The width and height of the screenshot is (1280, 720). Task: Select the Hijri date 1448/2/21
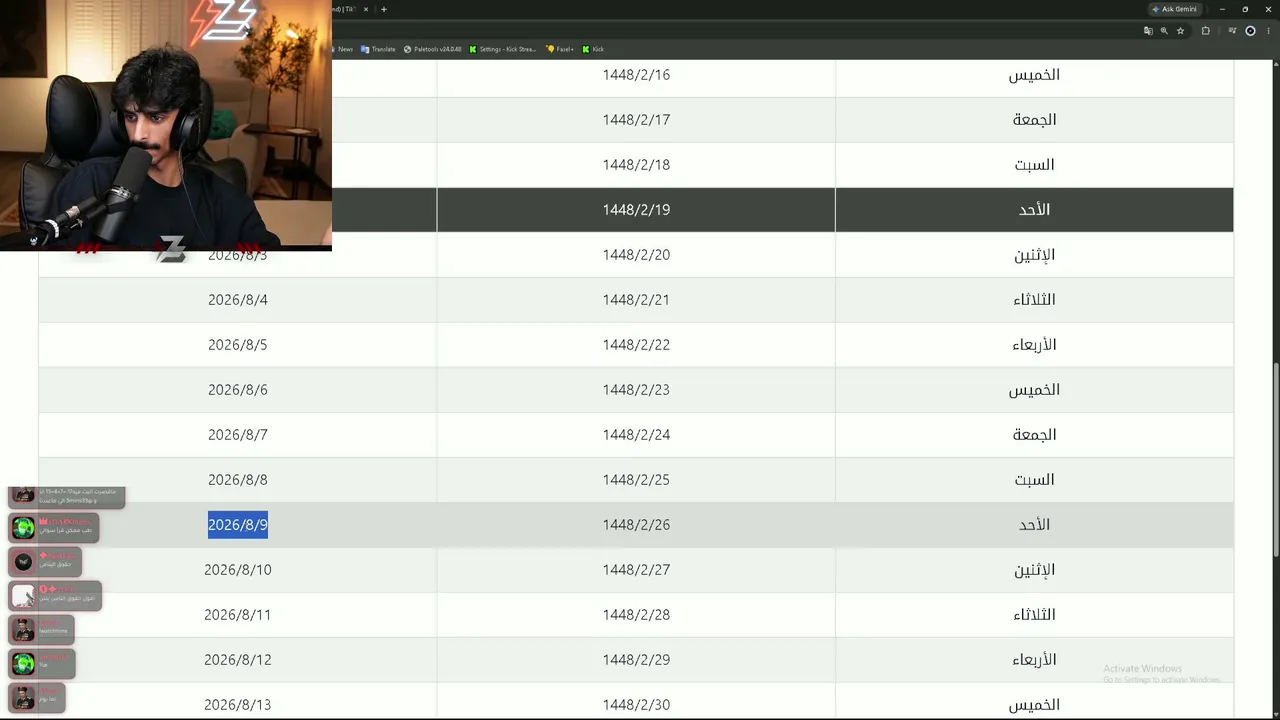636,300
